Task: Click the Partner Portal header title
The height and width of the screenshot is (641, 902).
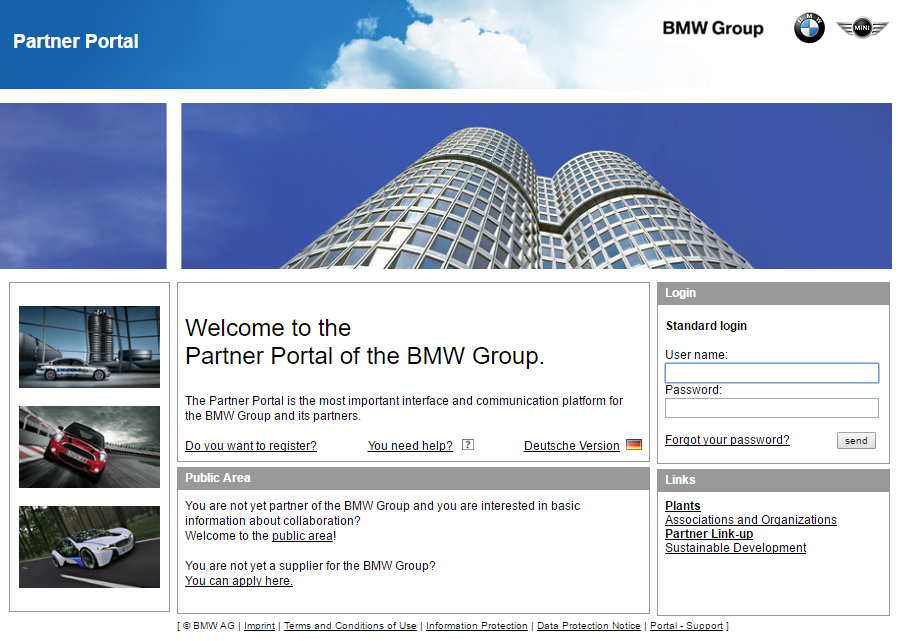Action: tap(75, 41)
